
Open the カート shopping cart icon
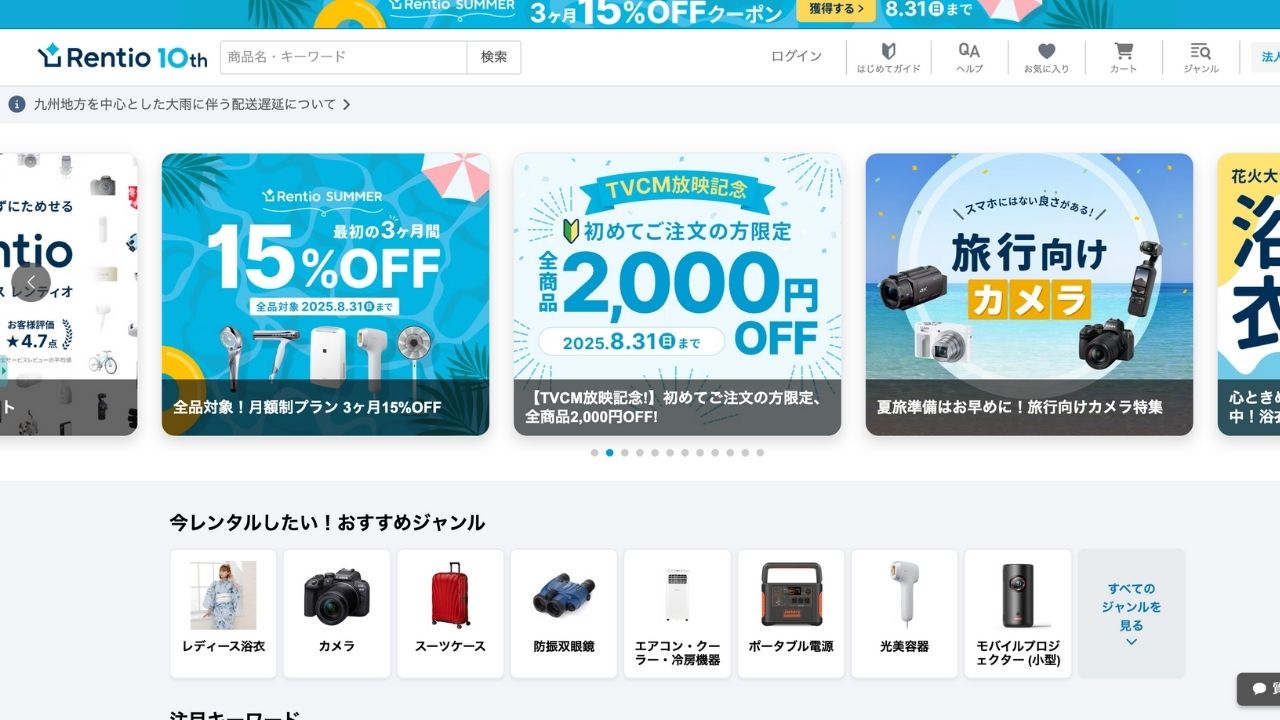(x=1123, y=58)
